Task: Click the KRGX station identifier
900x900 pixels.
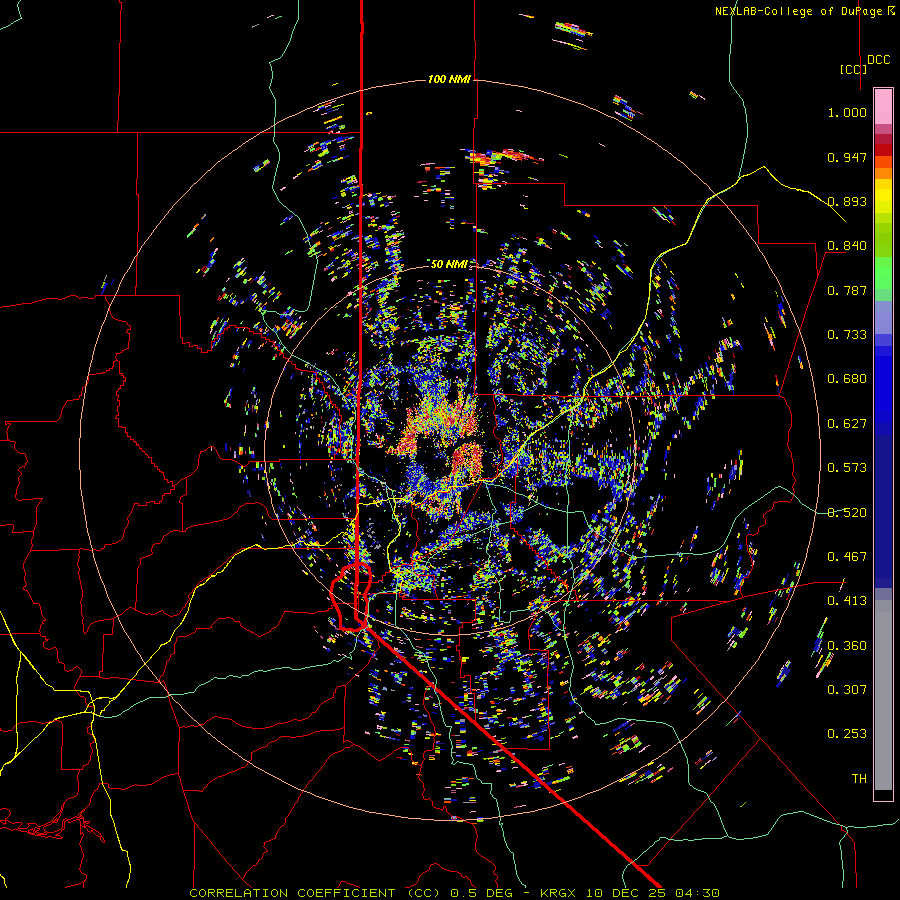Action: [x=561, y=893]
